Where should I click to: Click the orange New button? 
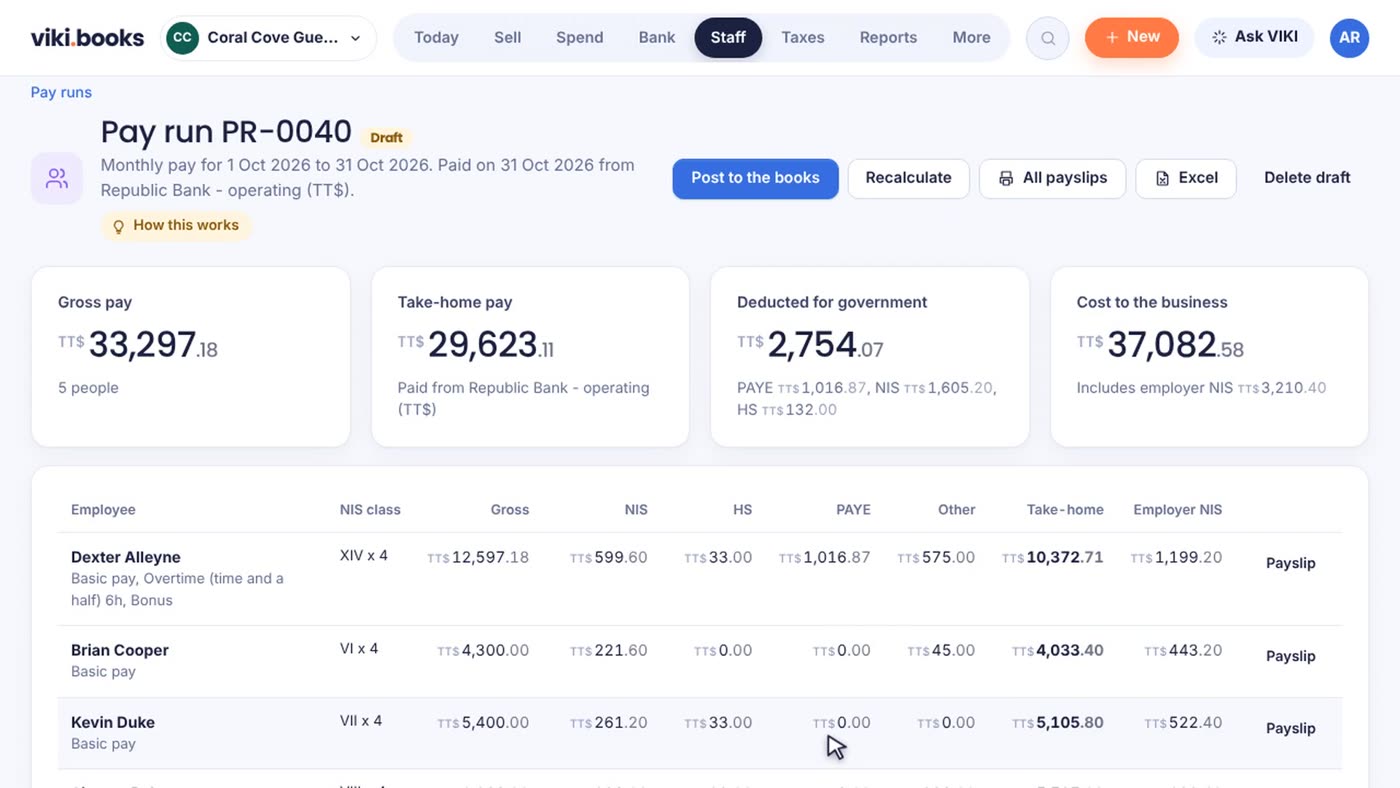[1132, 37]
